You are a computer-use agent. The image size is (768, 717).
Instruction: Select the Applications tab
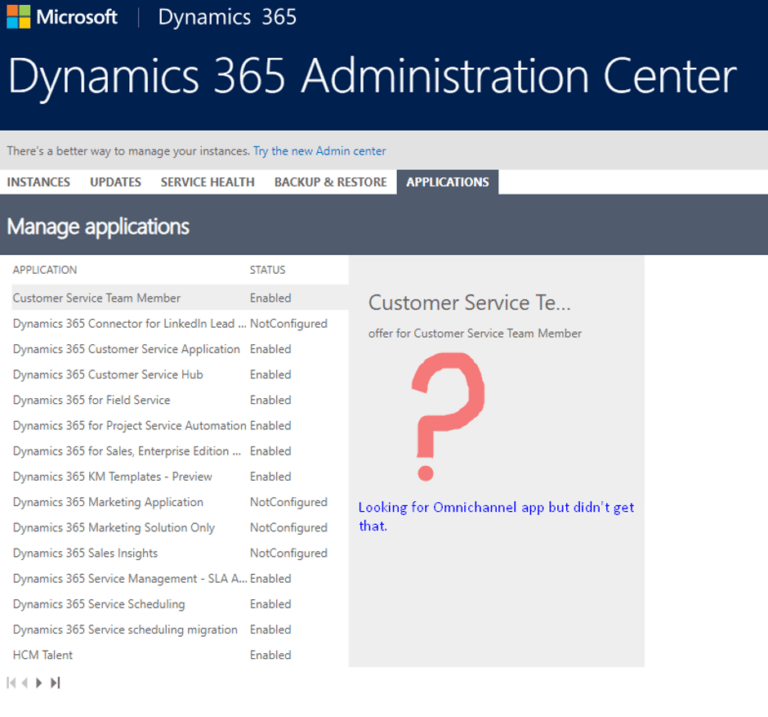click(x=447, y=182)
